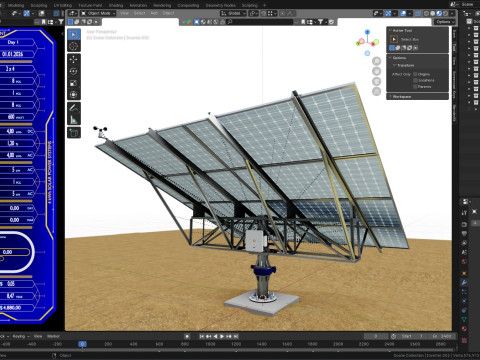This screenshot has height=360, width=480.
Task: Toggle rendered viewport shading mode
Action: point(445,13)
